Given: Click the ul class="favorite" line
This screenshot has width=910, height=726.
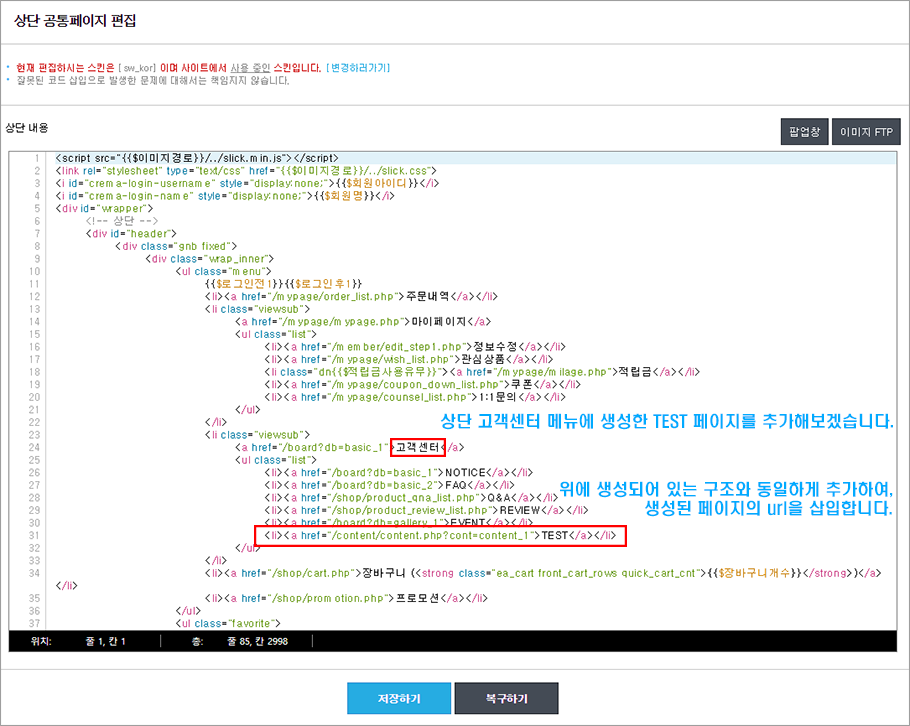Looking at the screenshot, I should click(x=228, y=623).
